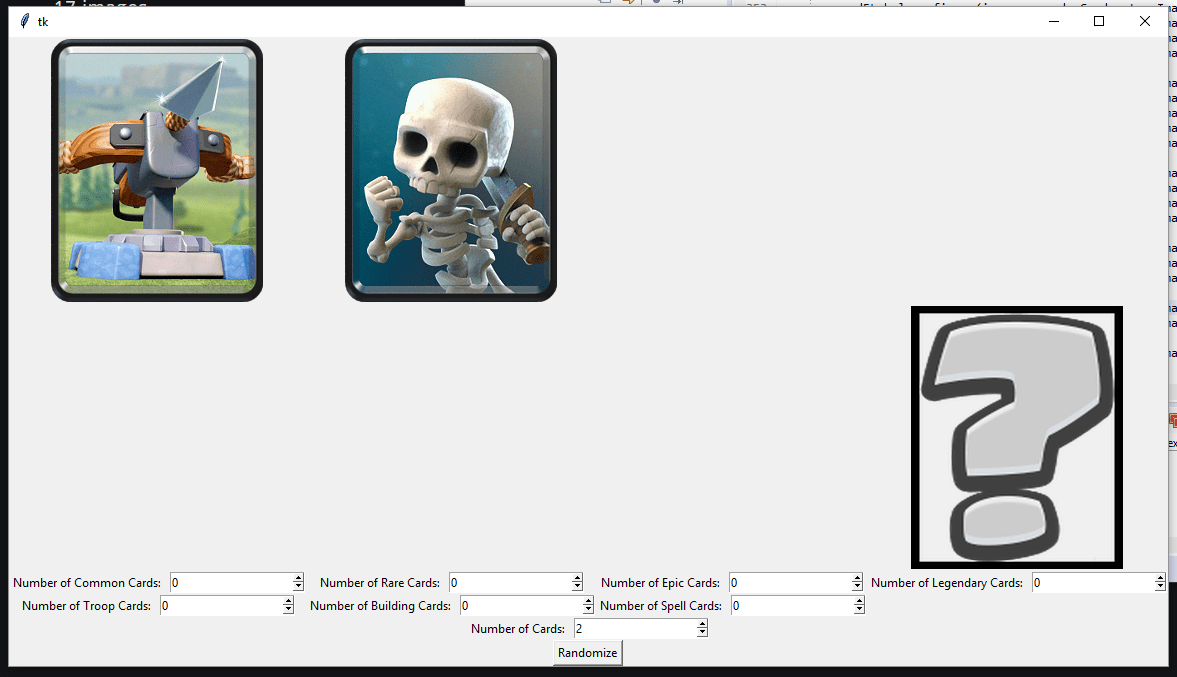The image size is (1177, 677).
Task: Increase Number of Rare Cards with up arrow
Action: [x=577, y=579]
